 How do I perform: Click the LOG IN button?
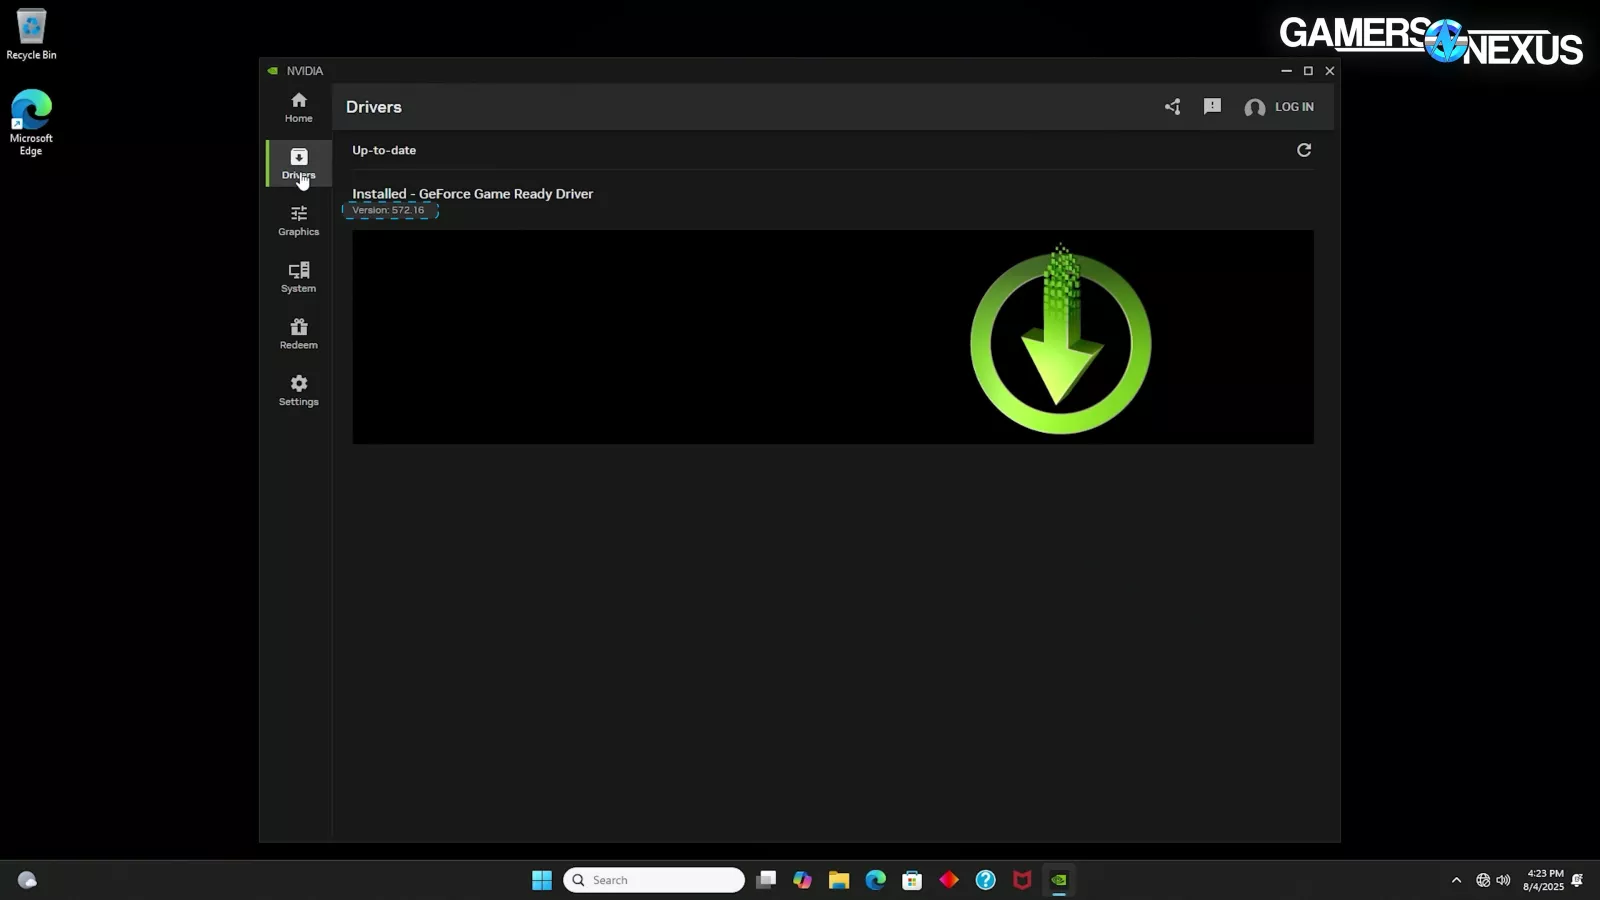point(1279,107)
